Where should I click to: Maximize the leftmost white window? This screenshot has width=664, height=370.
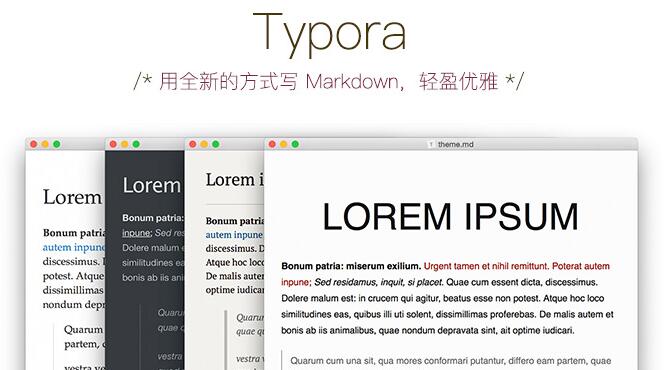56,144
